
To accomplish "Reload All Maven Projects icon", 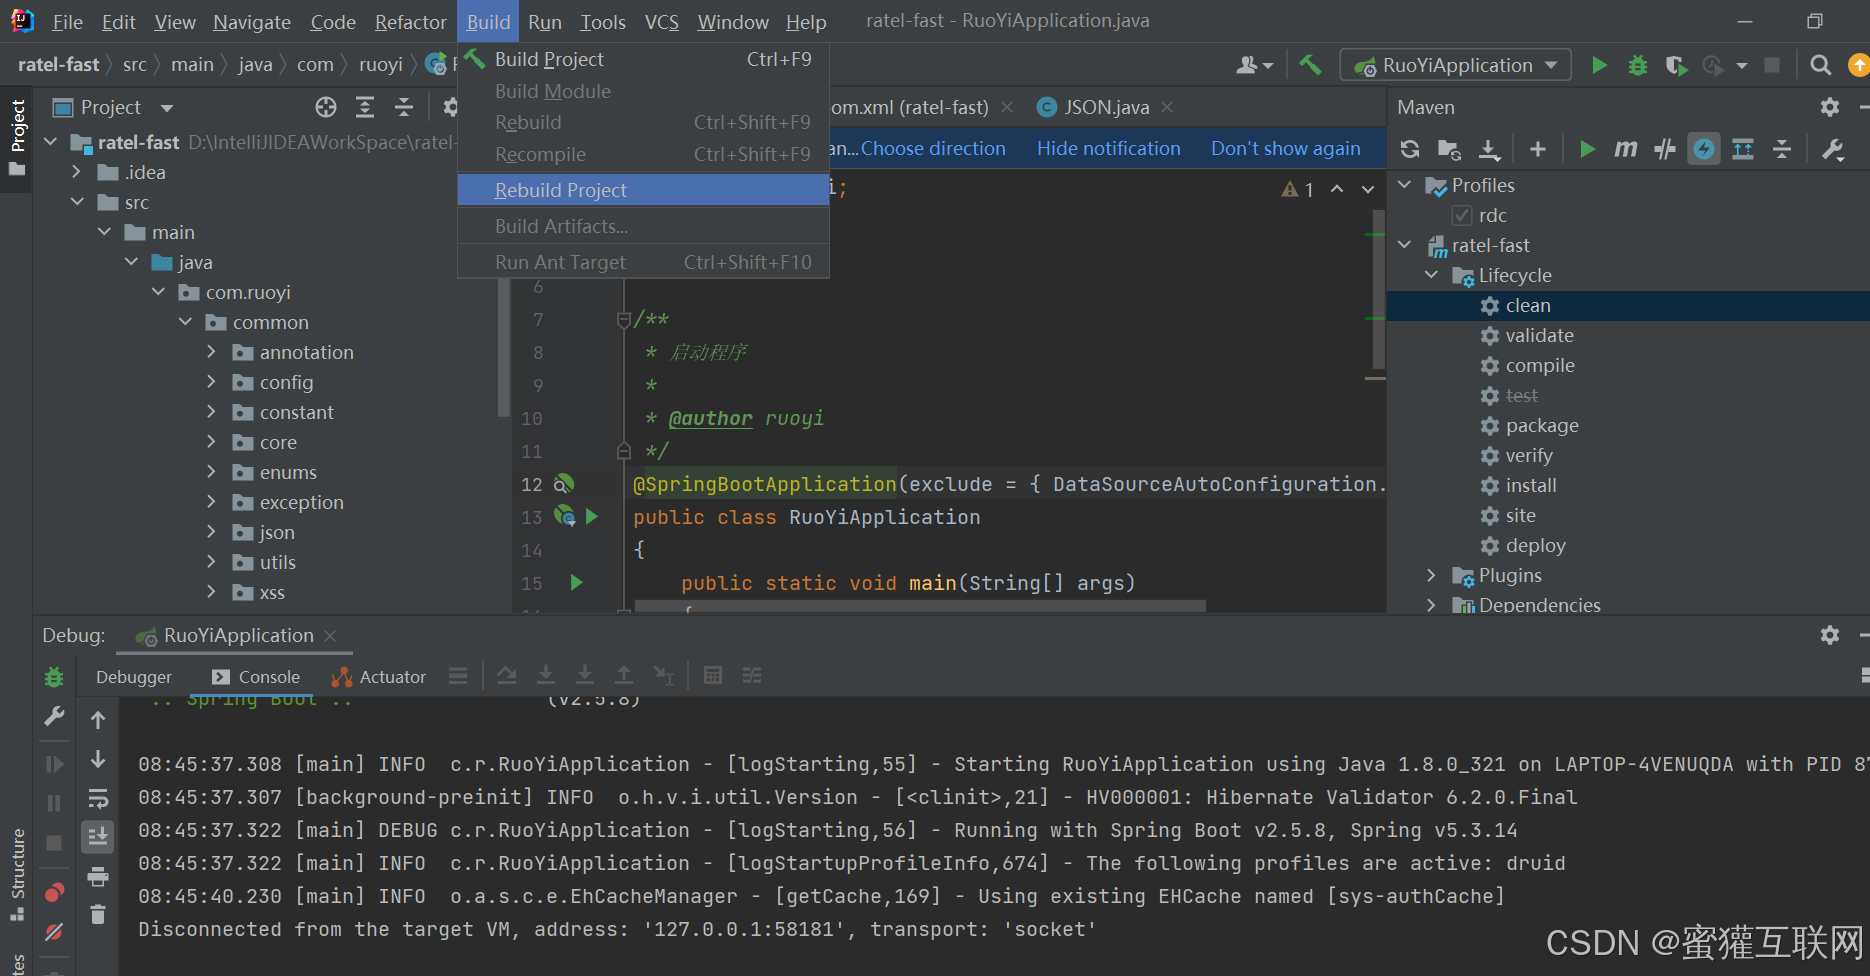I will coord(1410,149).
